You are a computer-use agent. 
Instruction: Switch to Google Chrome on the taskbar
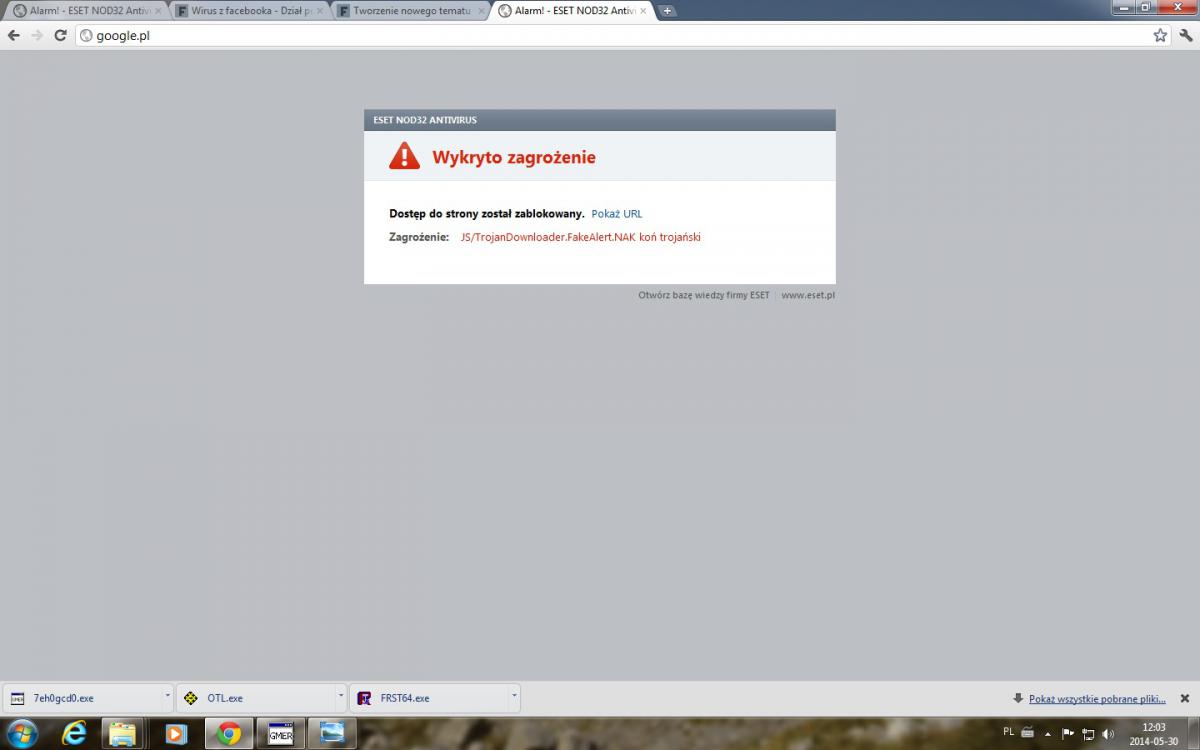click(229, 733)
